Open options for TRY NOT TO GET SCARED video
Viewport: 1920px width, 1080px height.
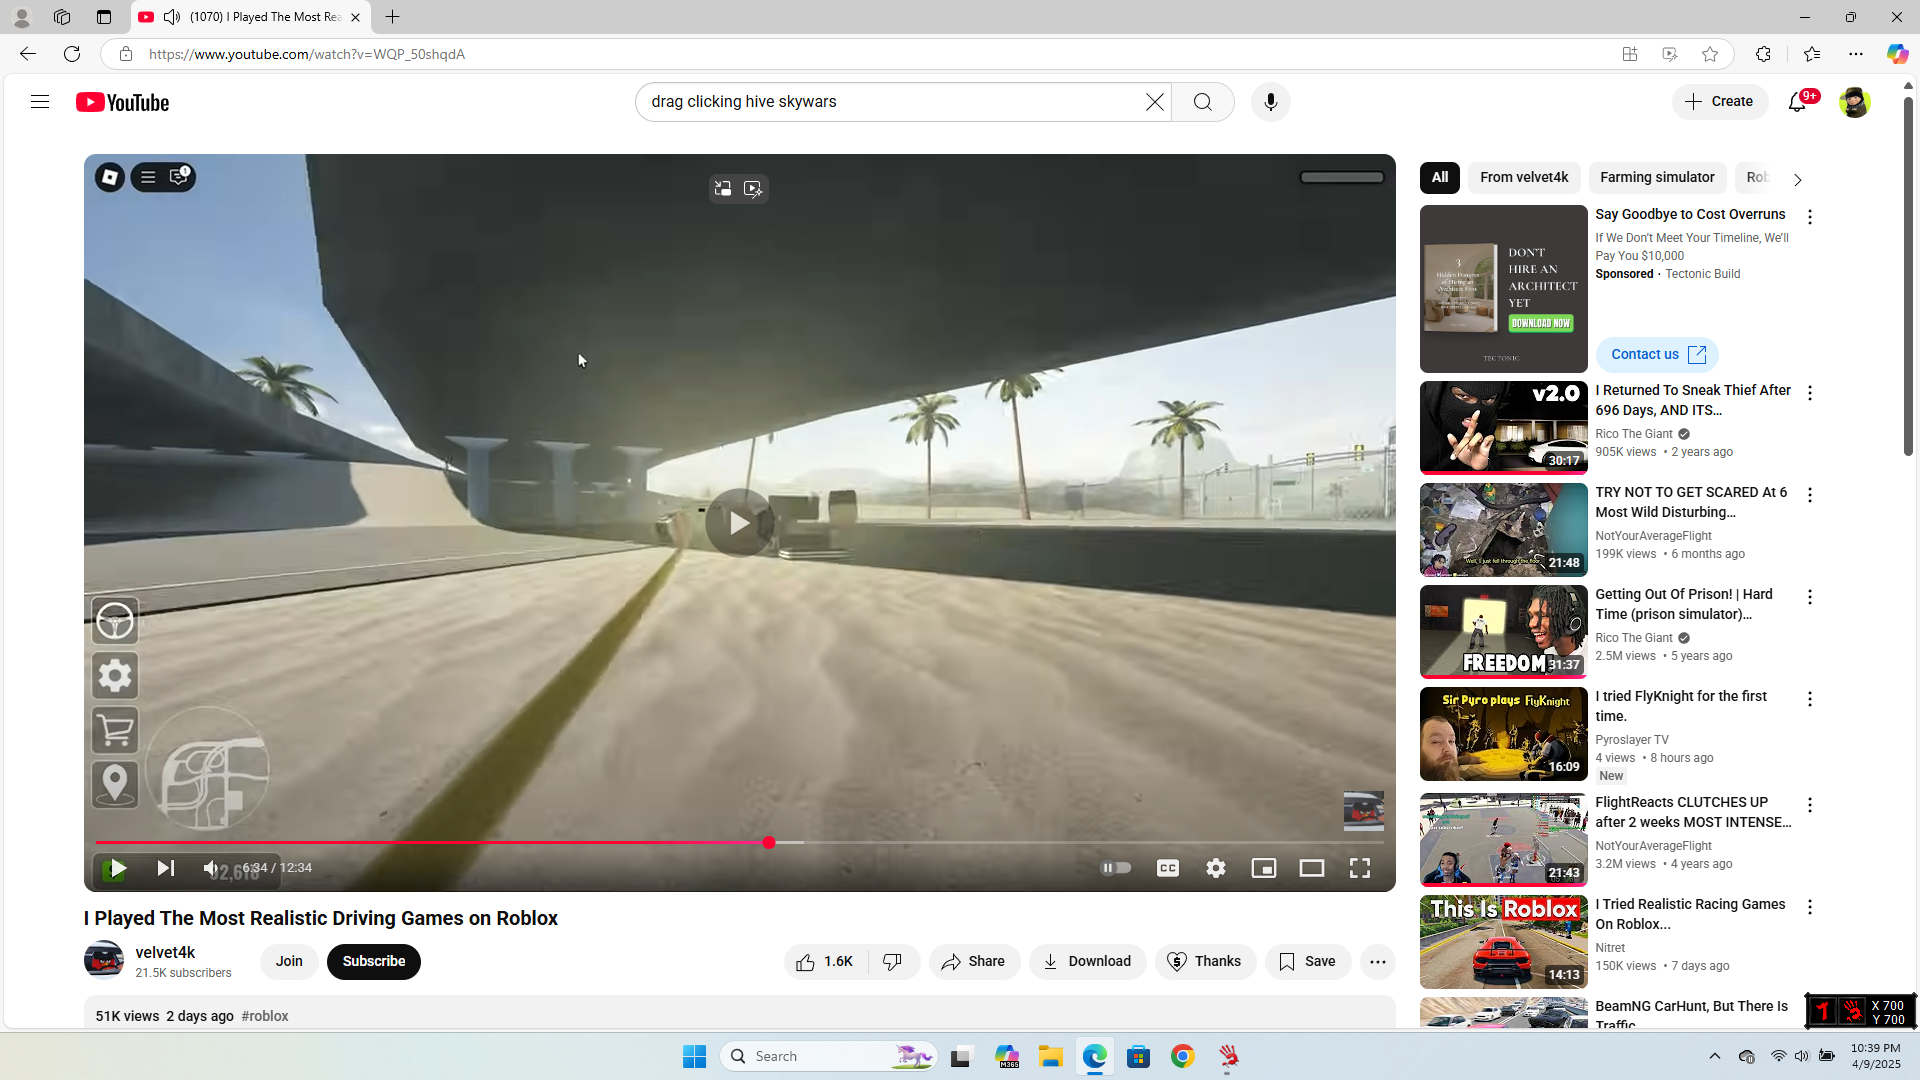click(x=1810, y=495)
